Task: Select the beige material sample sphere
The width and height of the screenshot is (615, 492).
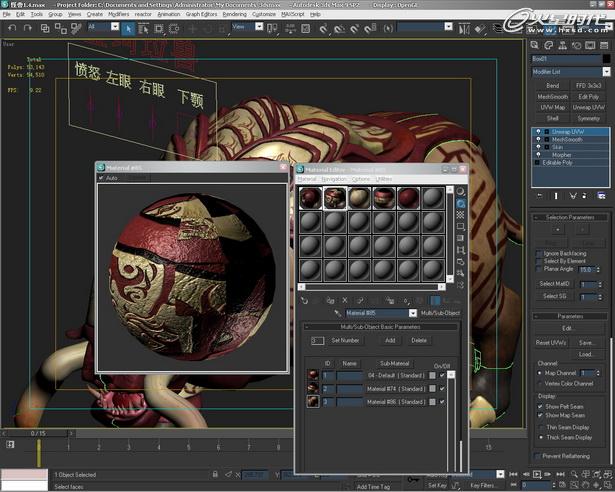Action: point(360,198)
